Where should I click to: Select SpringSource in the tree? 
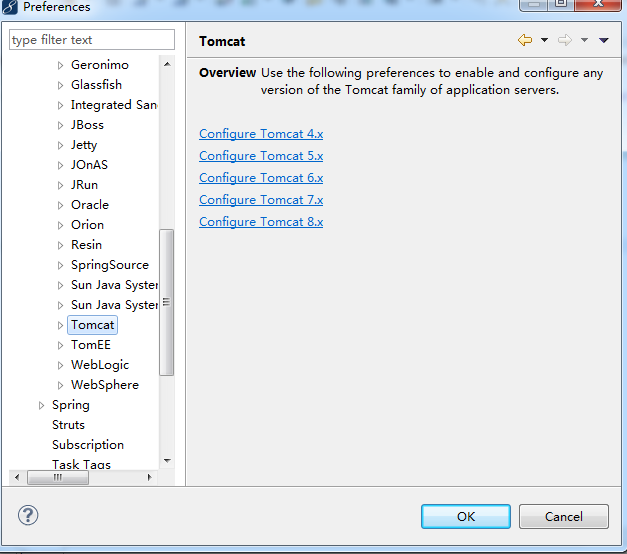tap(110, 265)
